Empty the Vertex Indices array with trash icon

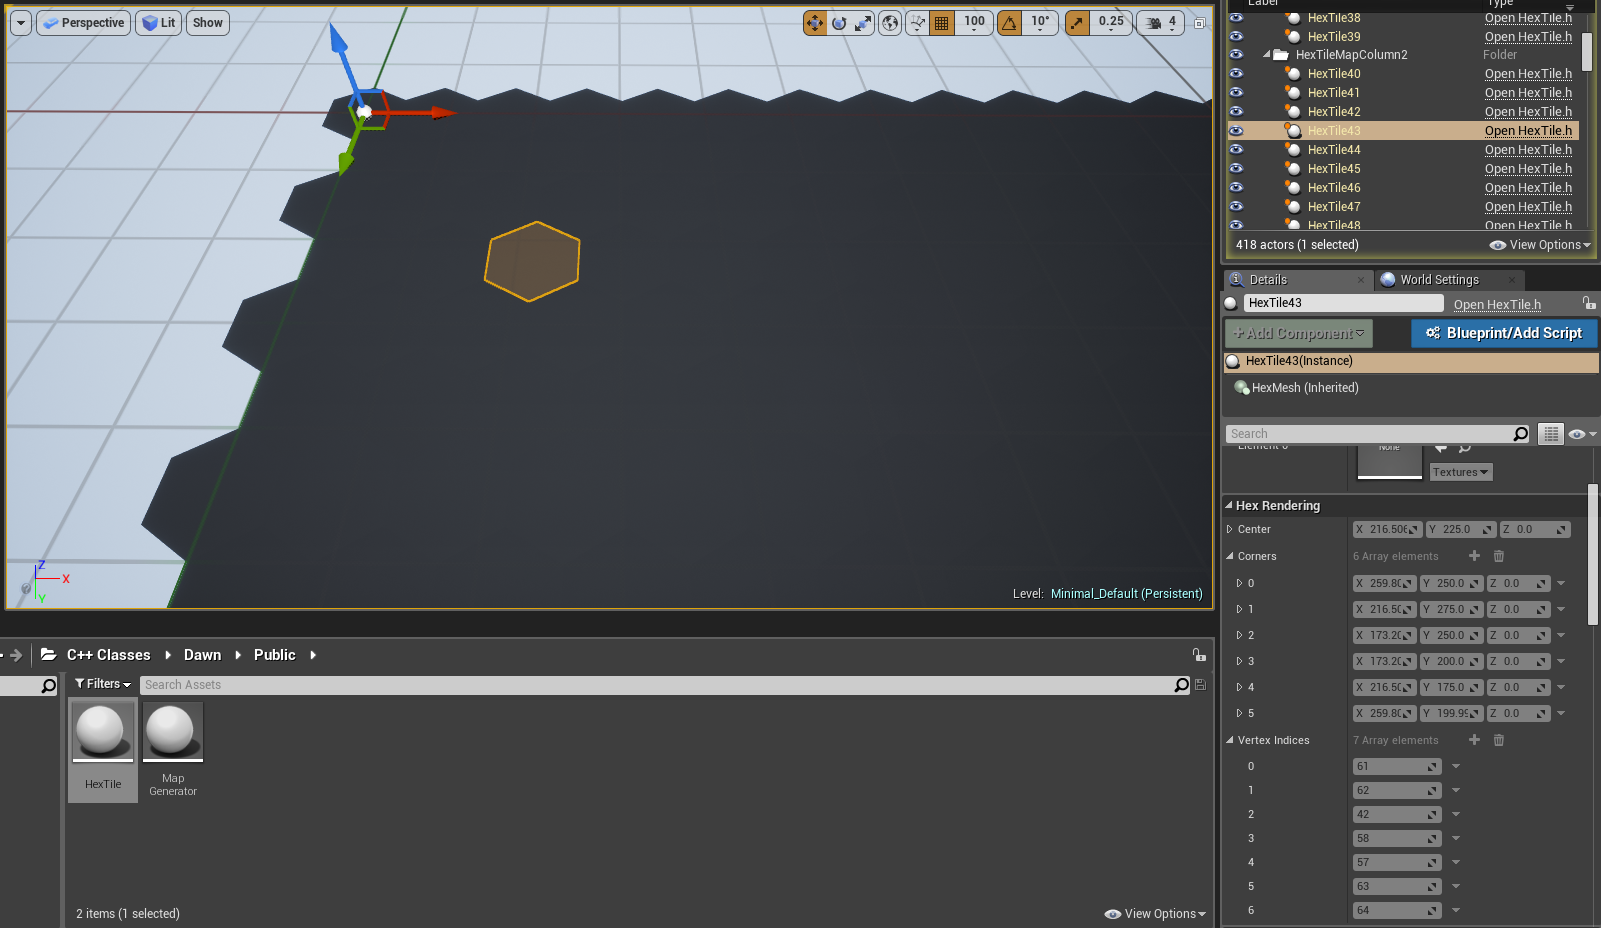point(1498,740)
